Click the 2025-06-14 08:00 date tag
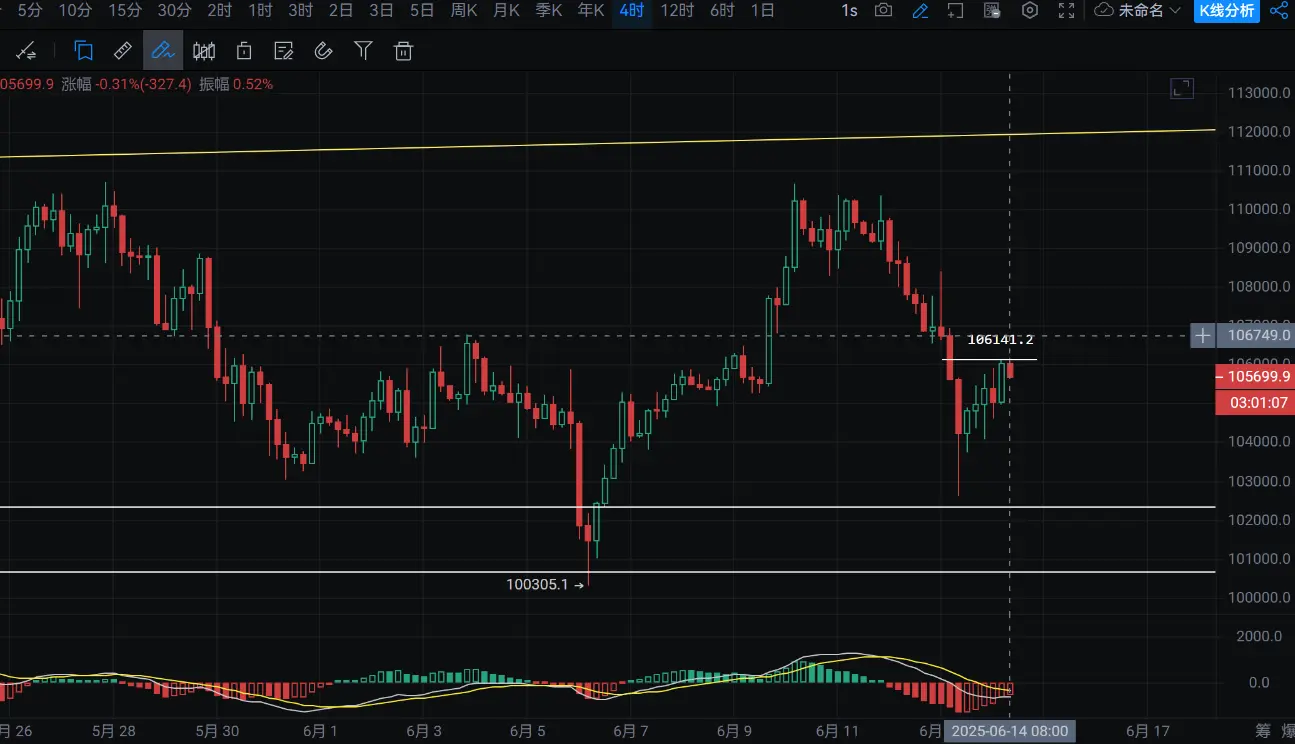Viewport: 1295px width, 744px height. [1010, 731]
